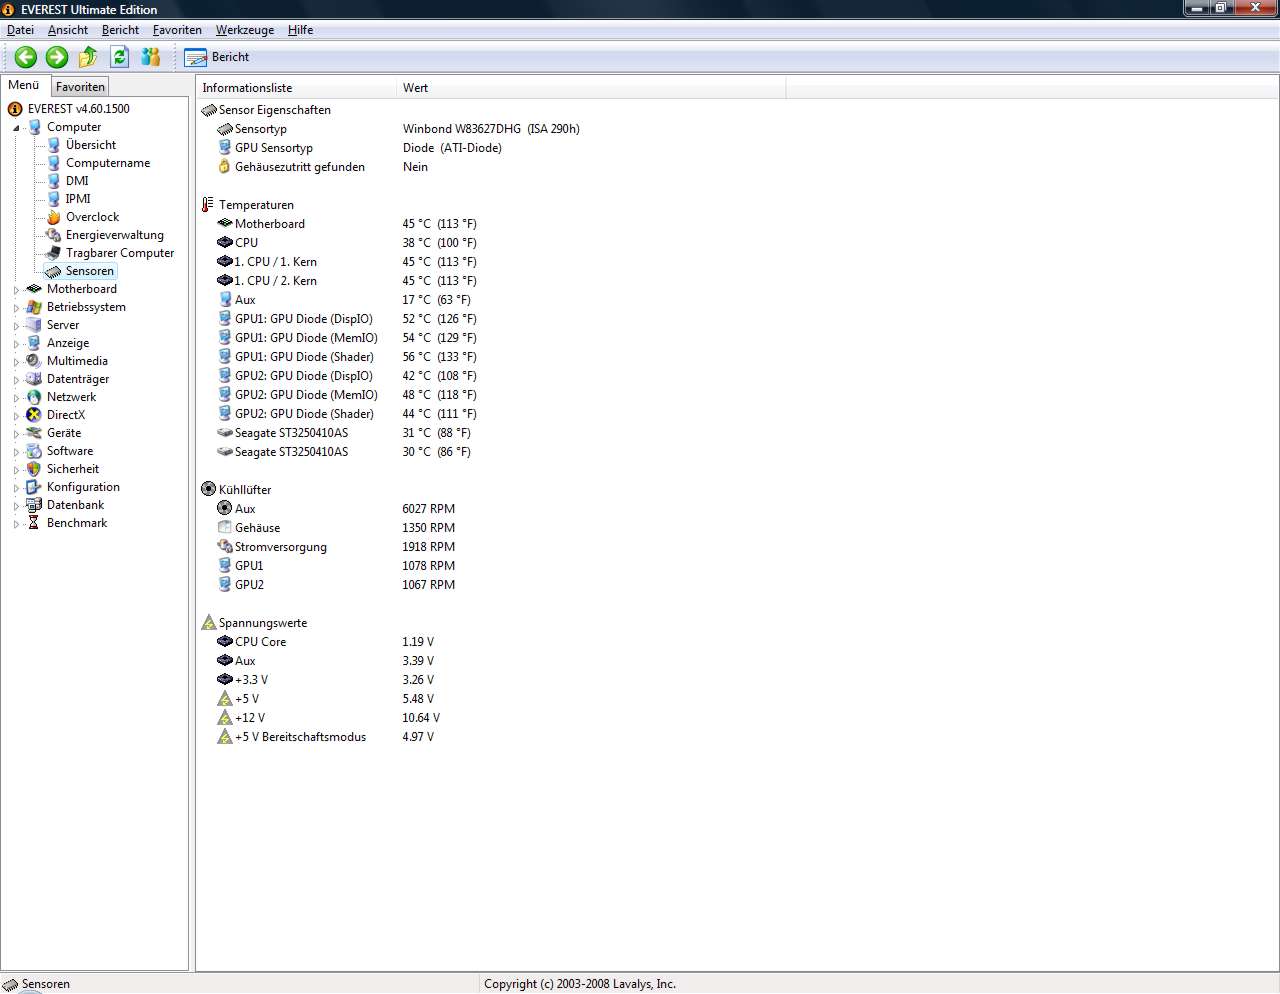The height and width of the screenshot is (994, 1280).
Task: Select Computername in the tree
Action: point(108,163)
